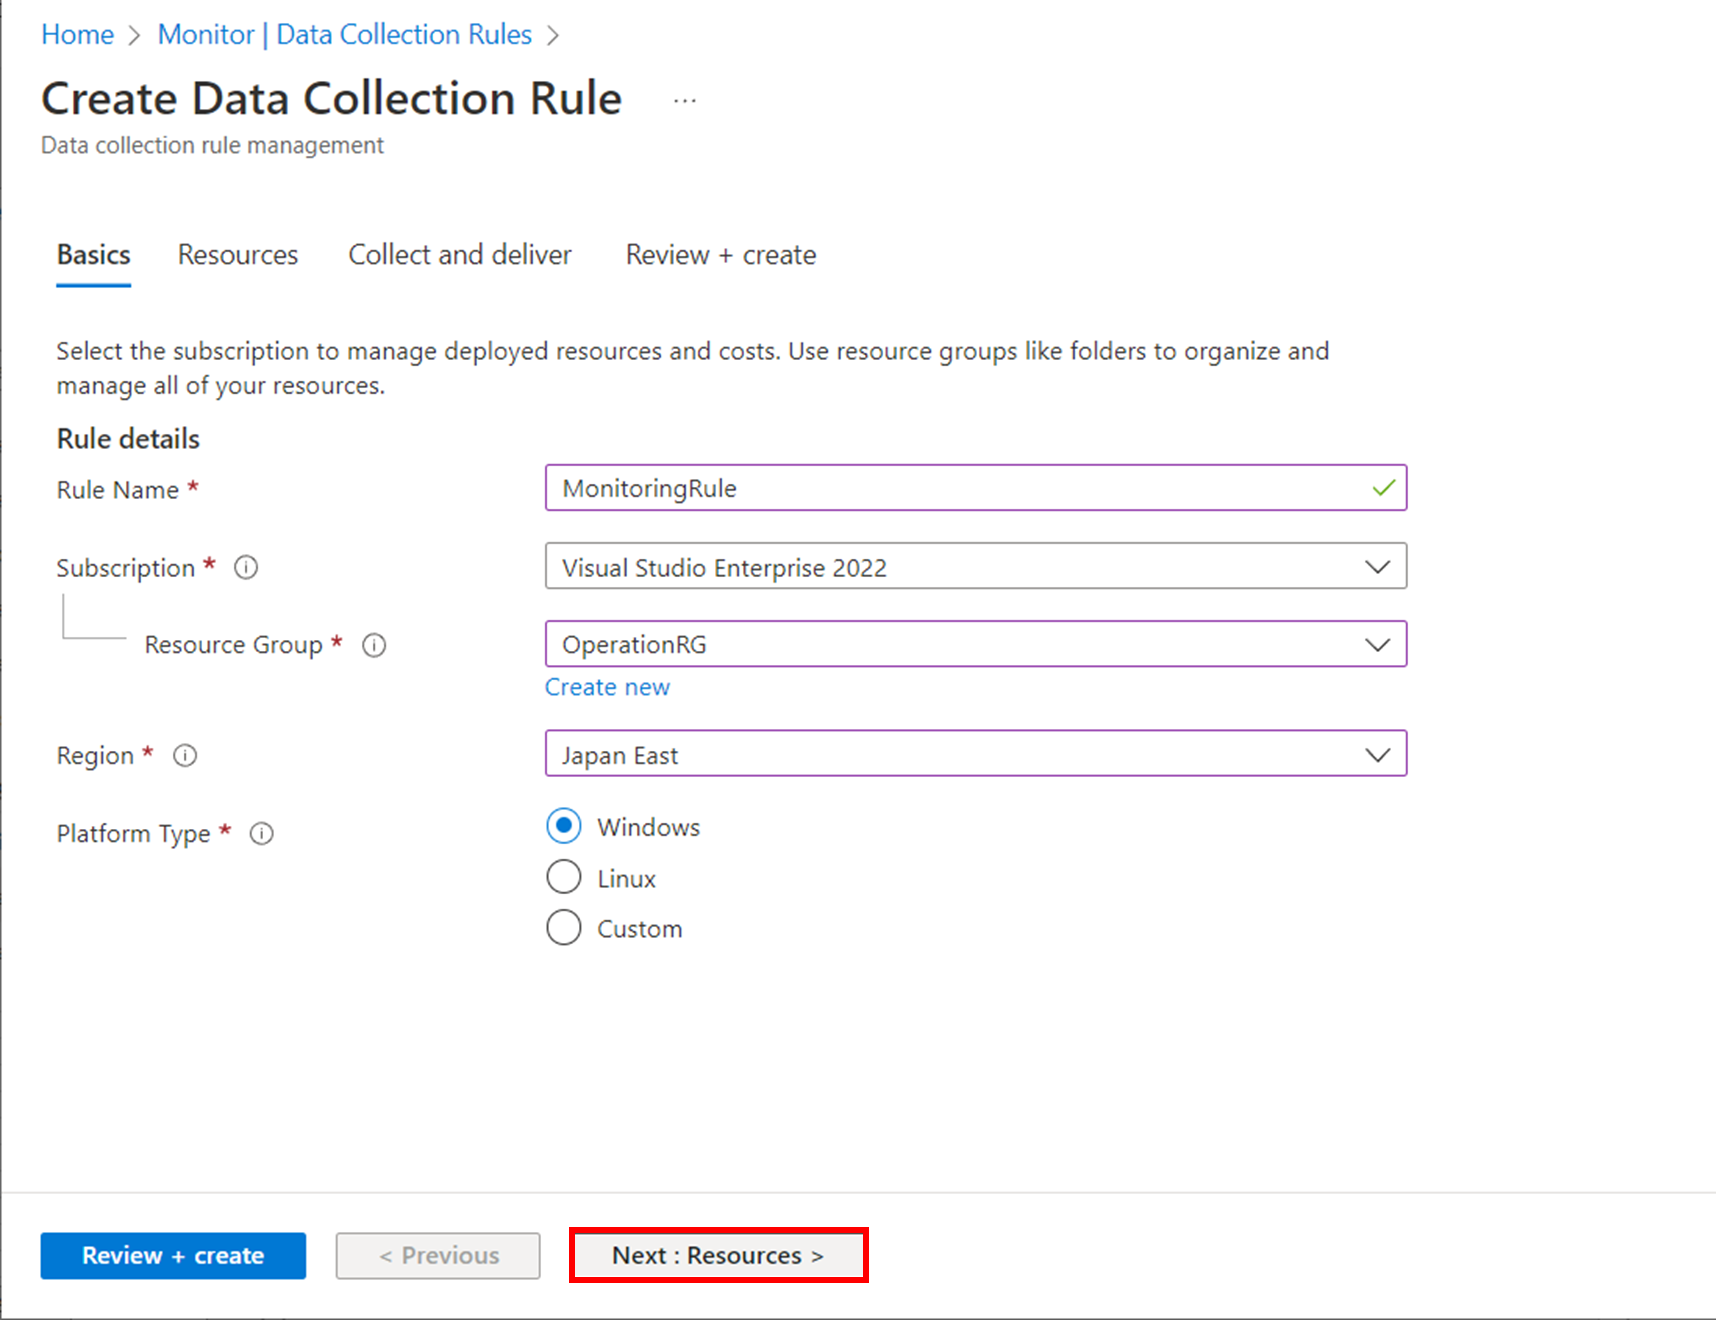Select the Windows platform radio button
Image resolution: width=1716 pixels, height=1320 pixels.
coord(564,826)
